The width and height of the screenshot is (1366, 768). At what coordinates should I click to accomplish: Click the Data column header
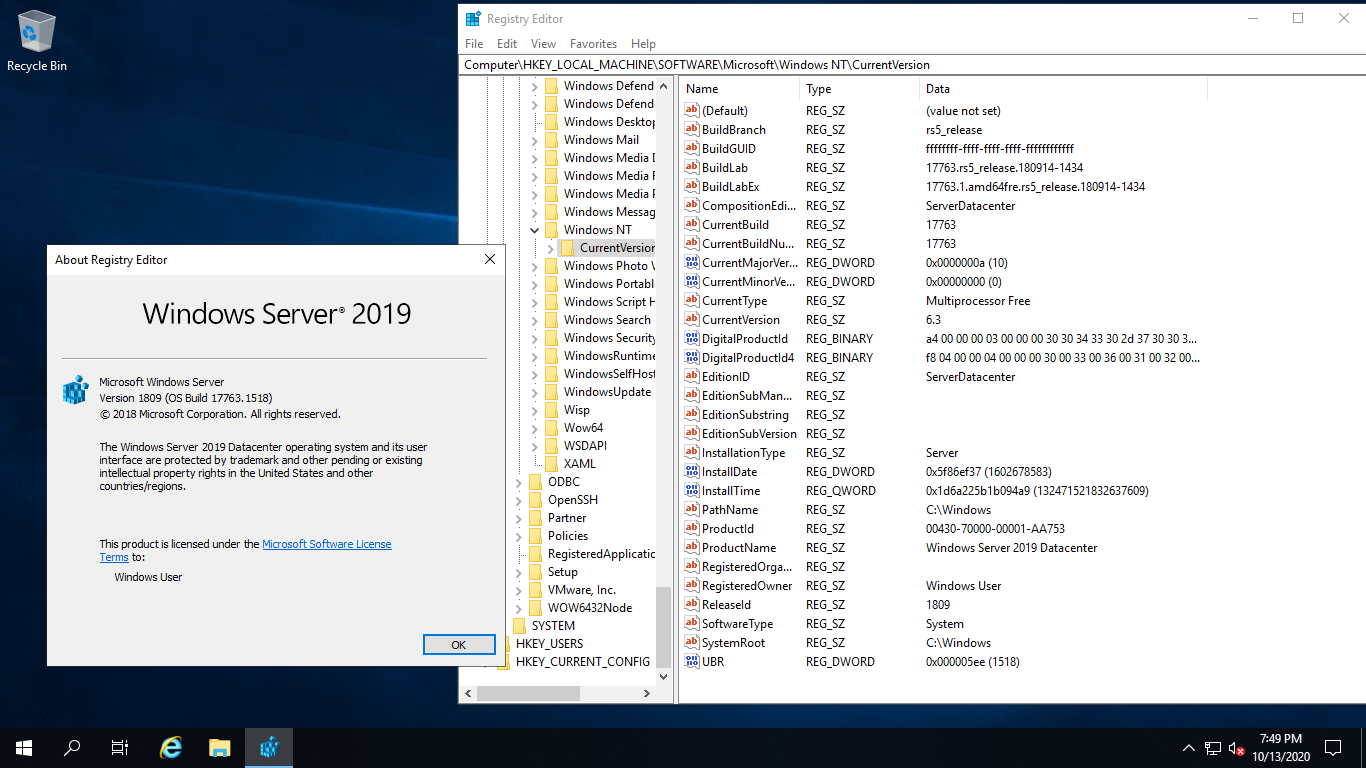pyautogui.click(x=1064, y=89)
